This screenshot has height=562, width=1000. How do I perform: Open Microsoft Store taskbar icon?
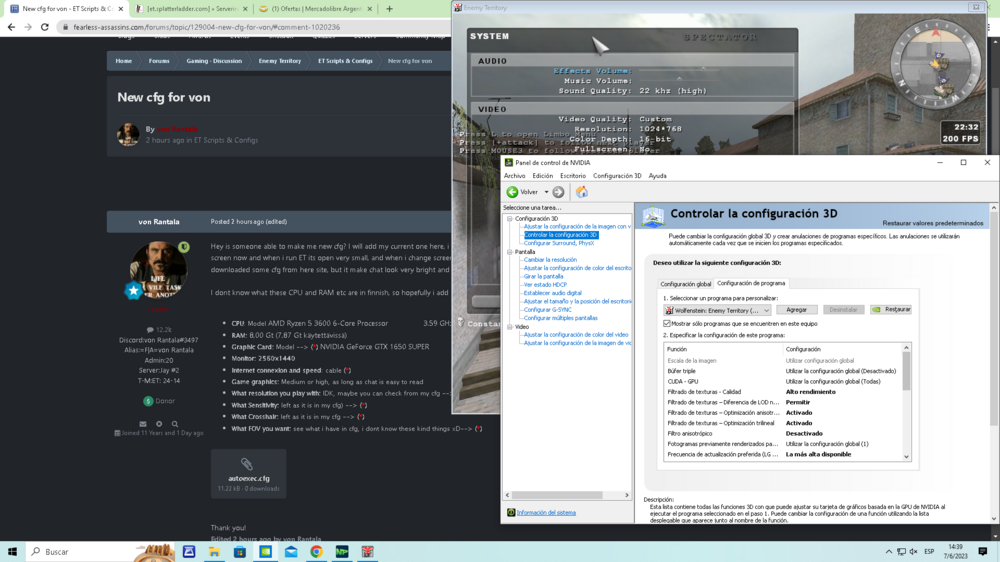tap(240, 552)
